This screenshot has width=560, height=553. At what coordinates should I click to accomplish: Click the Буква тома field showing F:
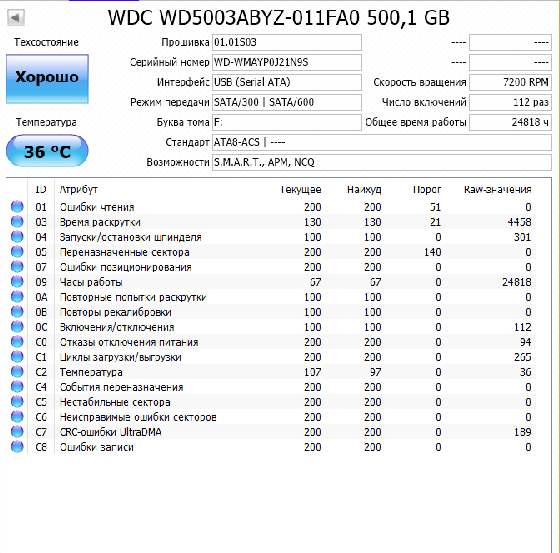(287, 123)
